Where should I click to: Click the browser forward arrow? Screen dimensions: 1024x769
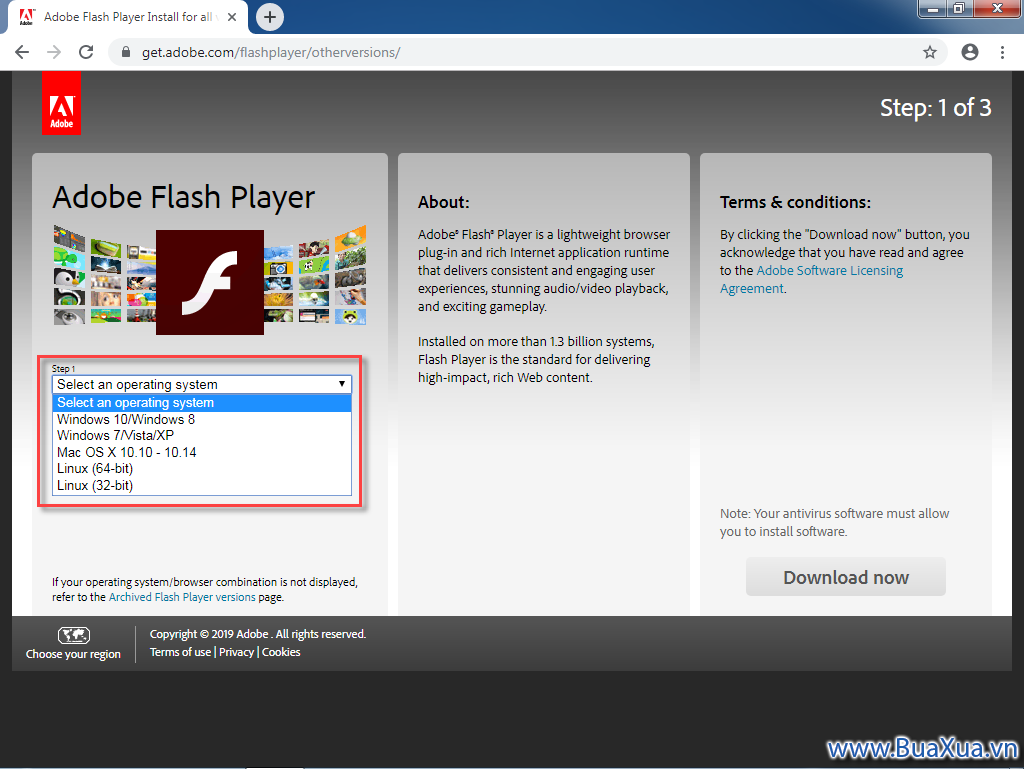point(54,52)
